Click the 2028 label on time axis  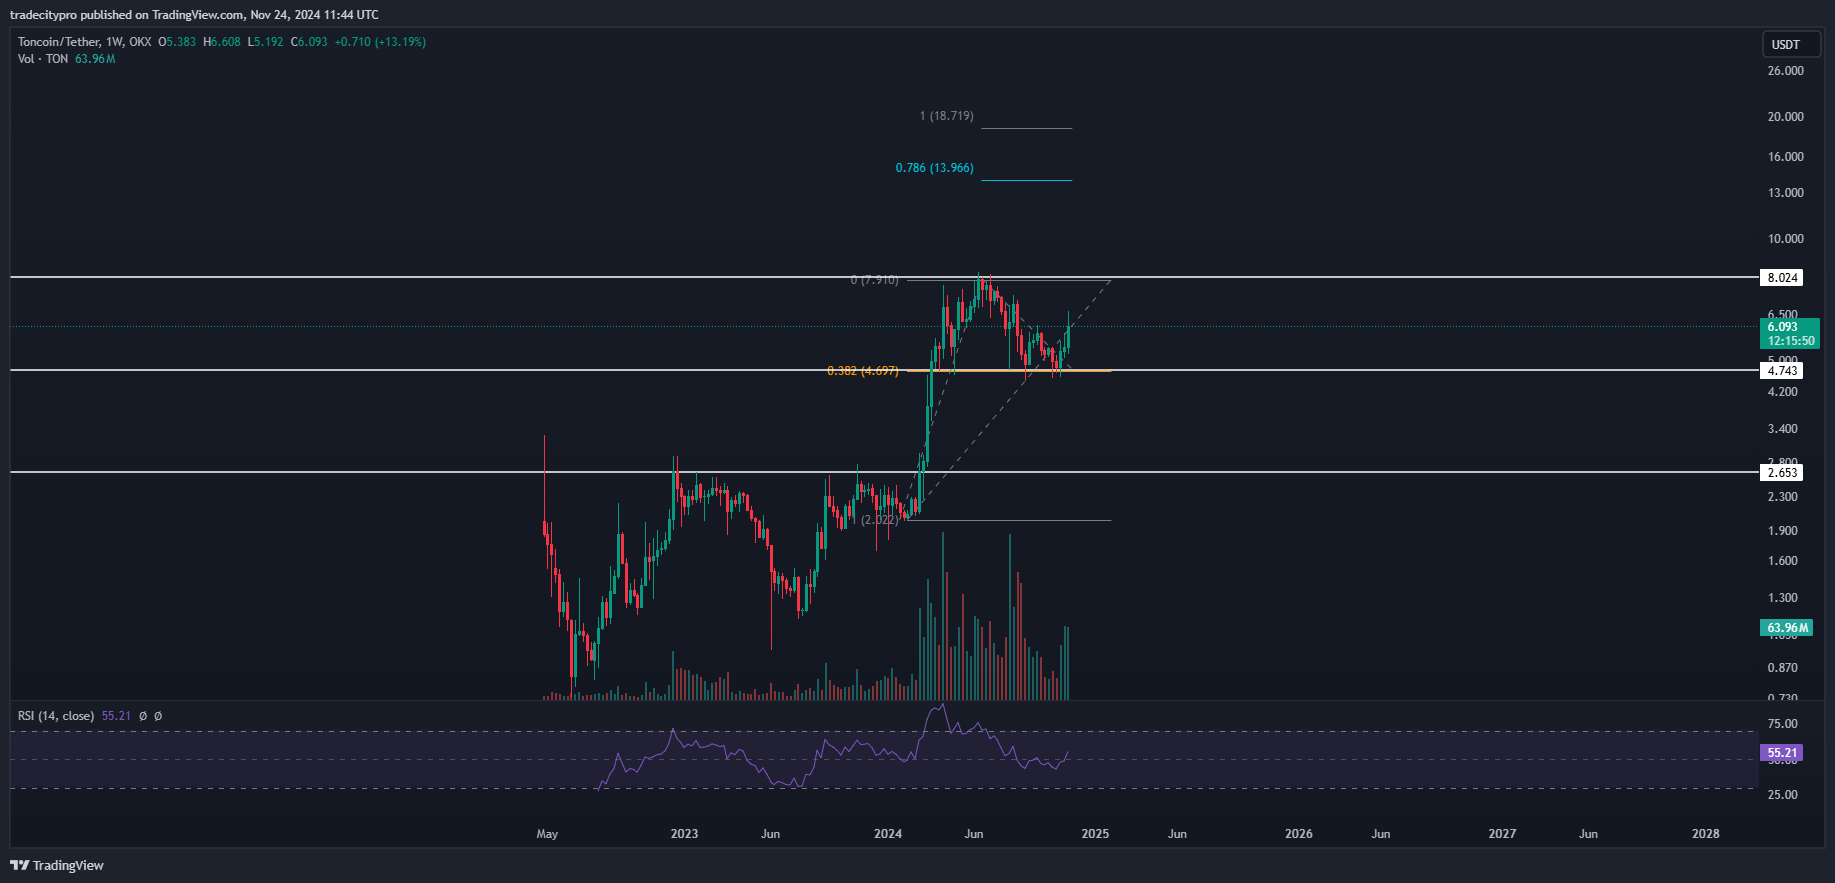point(1706,834)
